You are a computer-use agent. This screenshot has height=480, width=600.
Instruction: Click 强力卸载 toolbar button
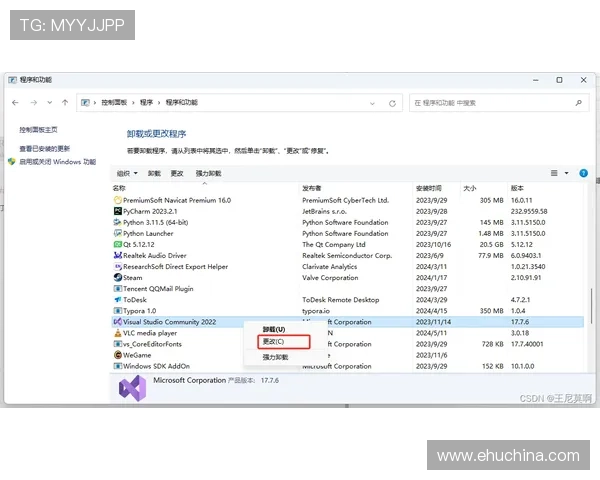point(209,173)
